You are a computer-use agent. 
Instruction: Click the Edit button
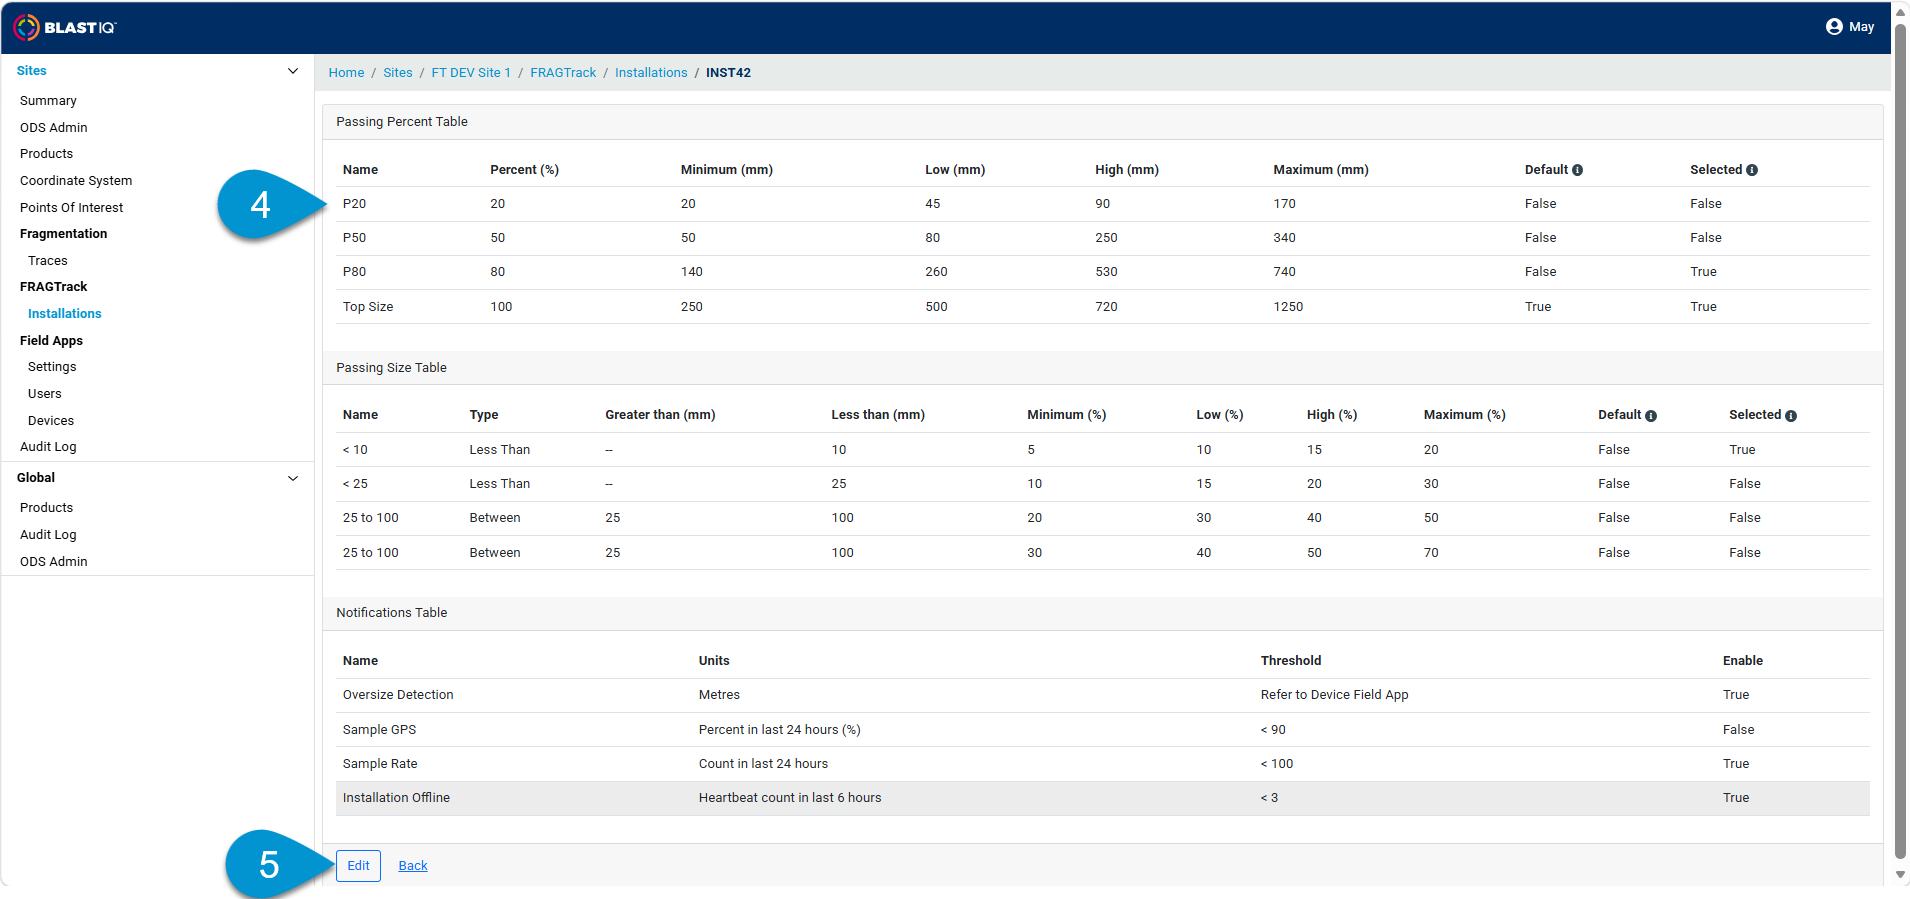pos(358,866)
